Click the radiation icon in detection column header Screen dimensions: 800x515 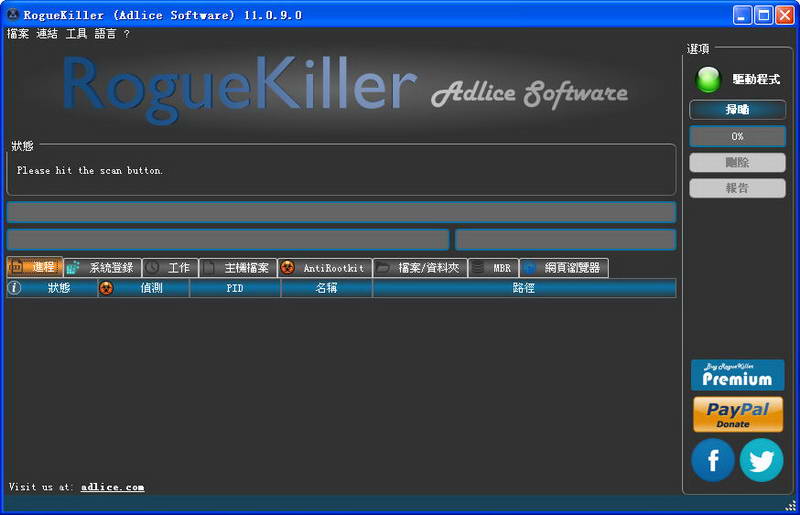(x=106, y=288)
